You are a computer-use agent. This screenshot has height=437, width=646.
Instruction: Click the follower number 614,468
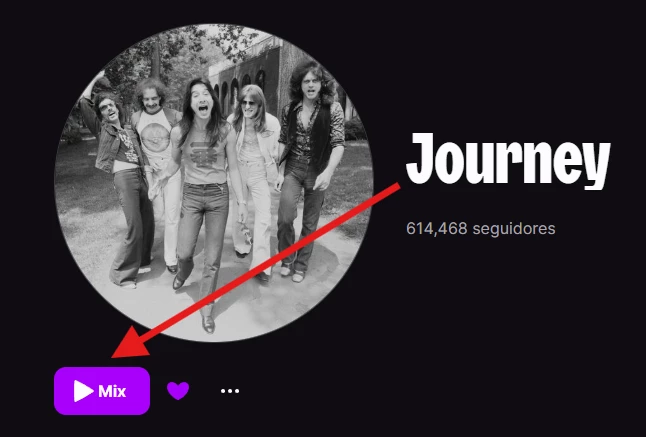(437, 228)
